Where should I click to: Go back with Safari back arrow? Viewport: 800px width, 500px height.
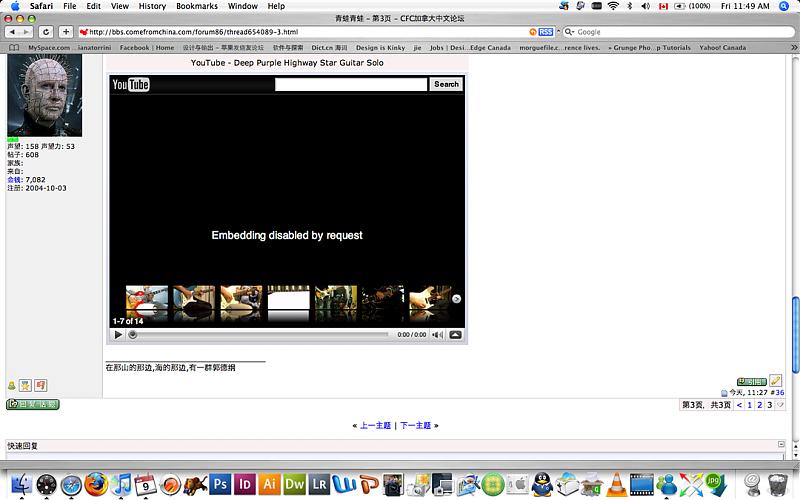click(13, 32)
